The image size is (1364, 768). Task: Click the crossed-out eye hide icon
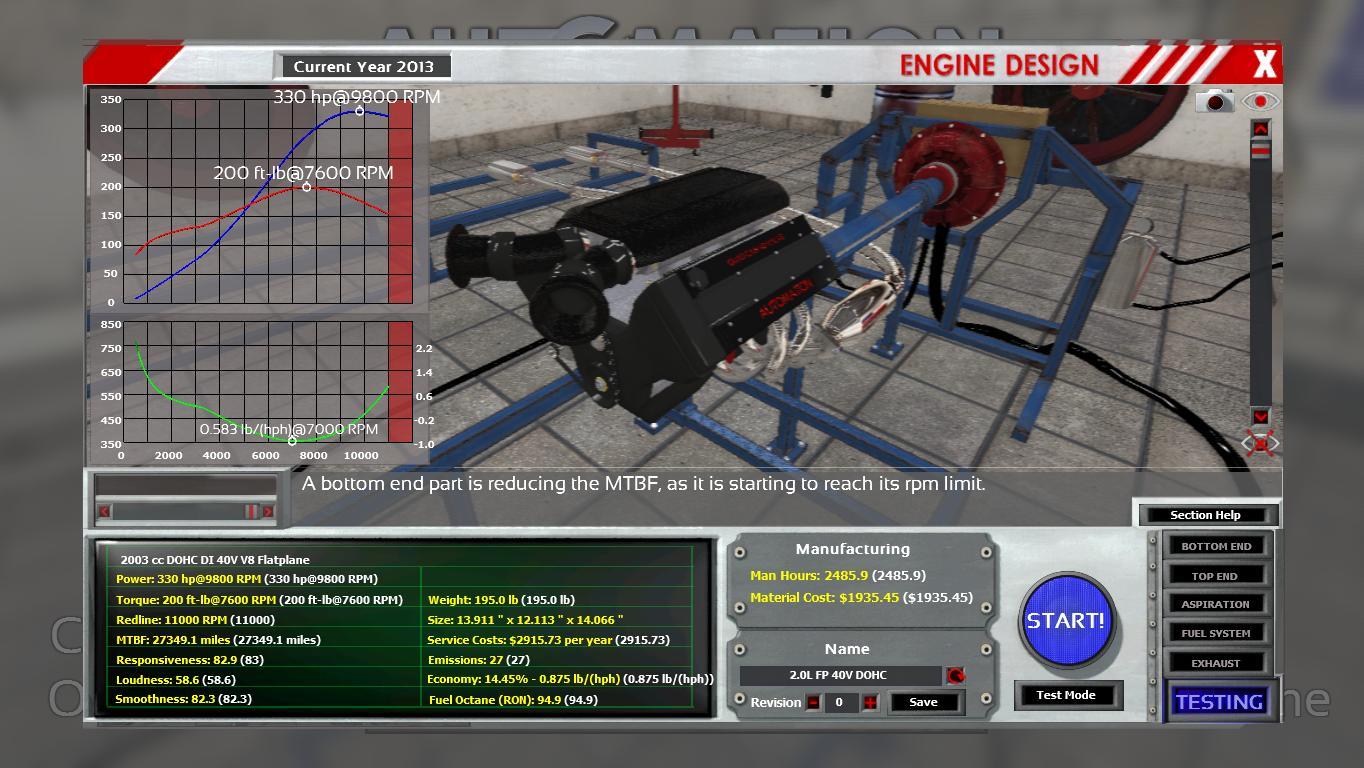(1260, 443)
